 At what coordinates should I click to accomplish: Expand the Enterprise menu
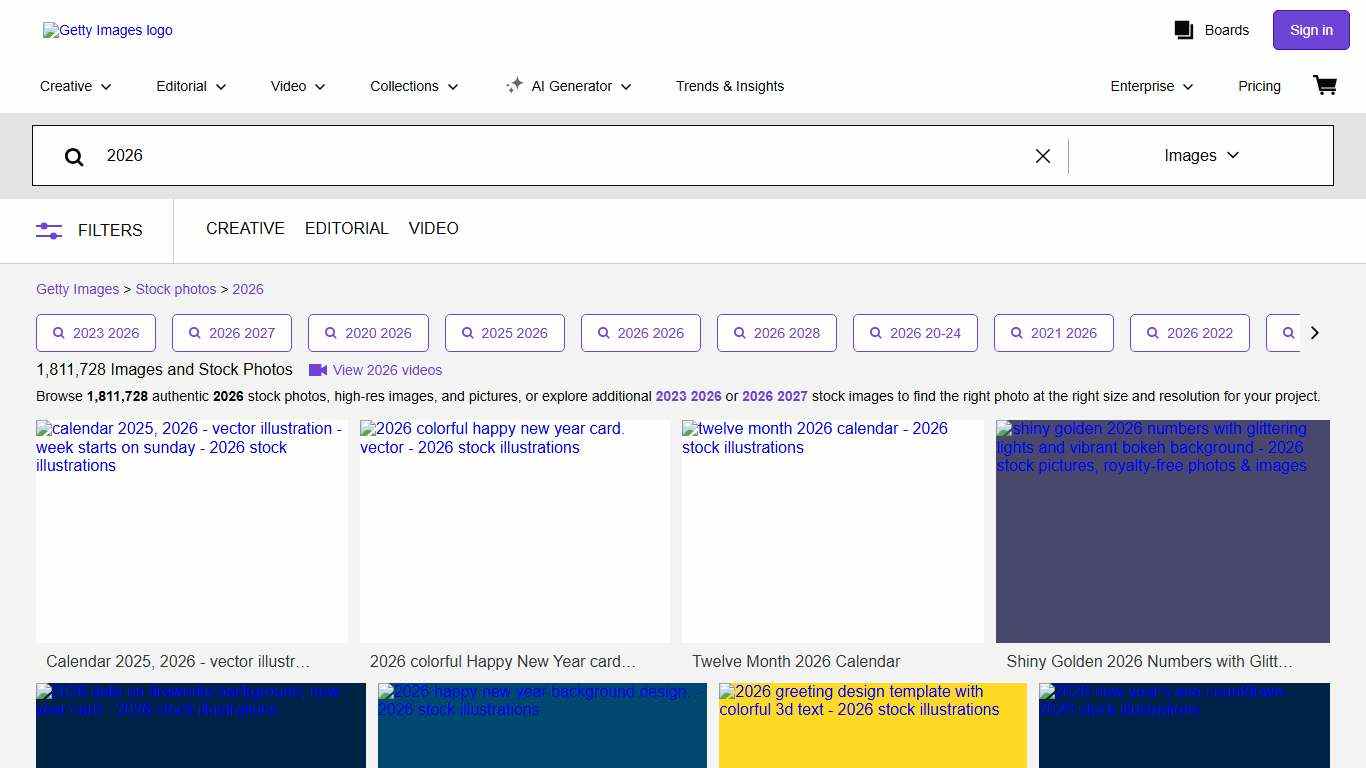pyautogui.click(x=1152, y=86)
